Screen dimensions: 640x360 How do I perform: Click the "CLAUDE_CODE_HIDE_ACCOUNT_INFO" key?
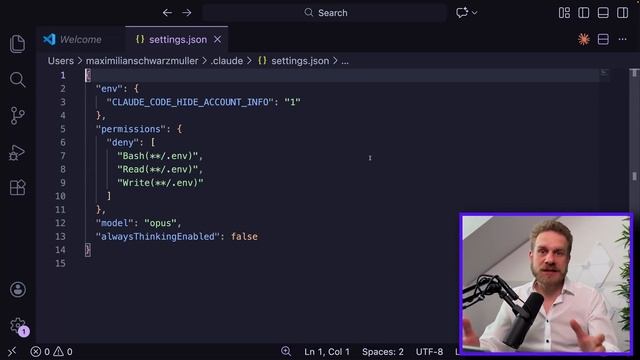point(190,102)
